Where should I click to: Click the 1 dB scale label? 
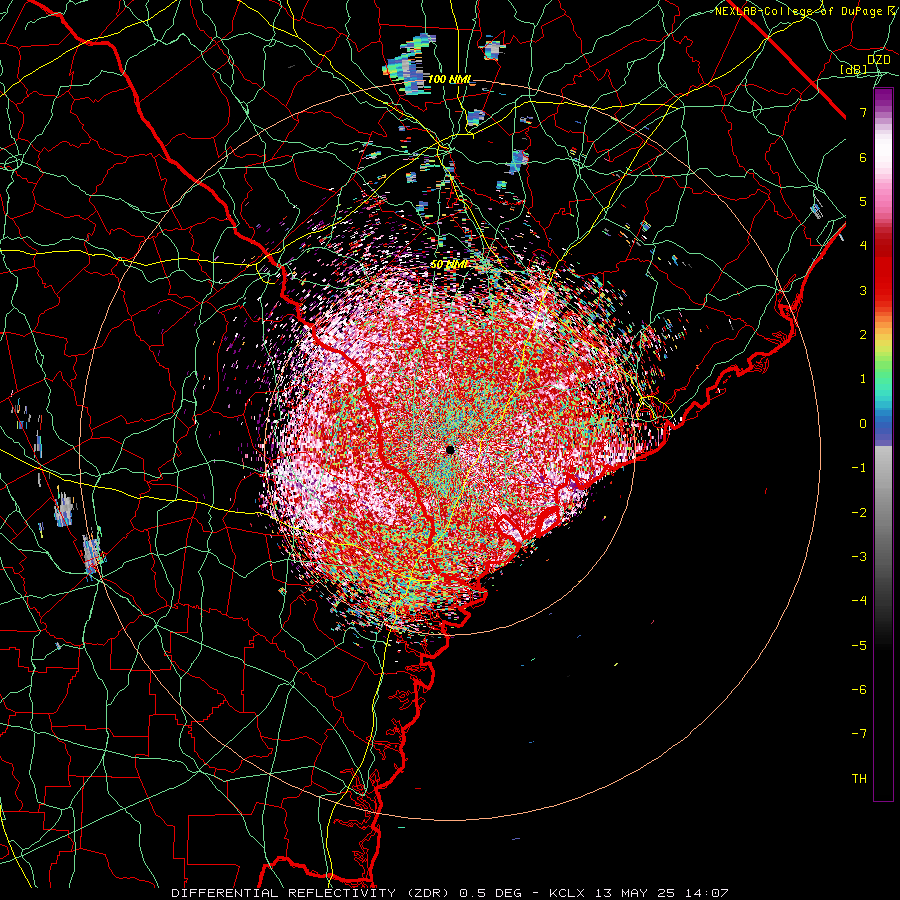(x=863, y=379)
